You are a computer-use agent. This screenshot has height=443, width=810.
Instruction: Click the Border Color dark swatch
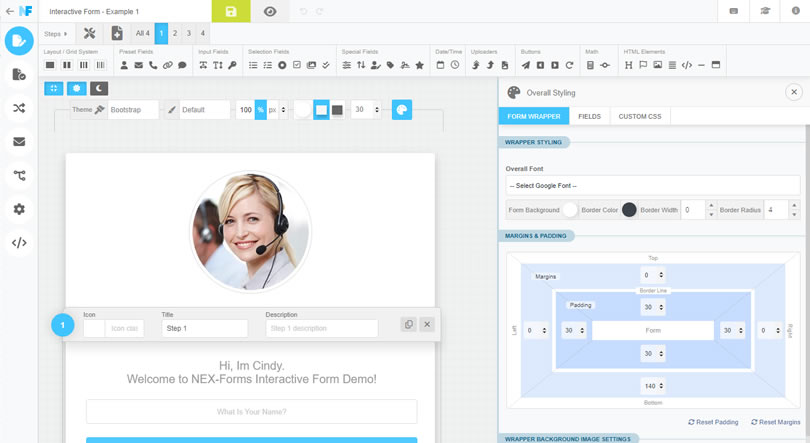click(x=629, y=210)
